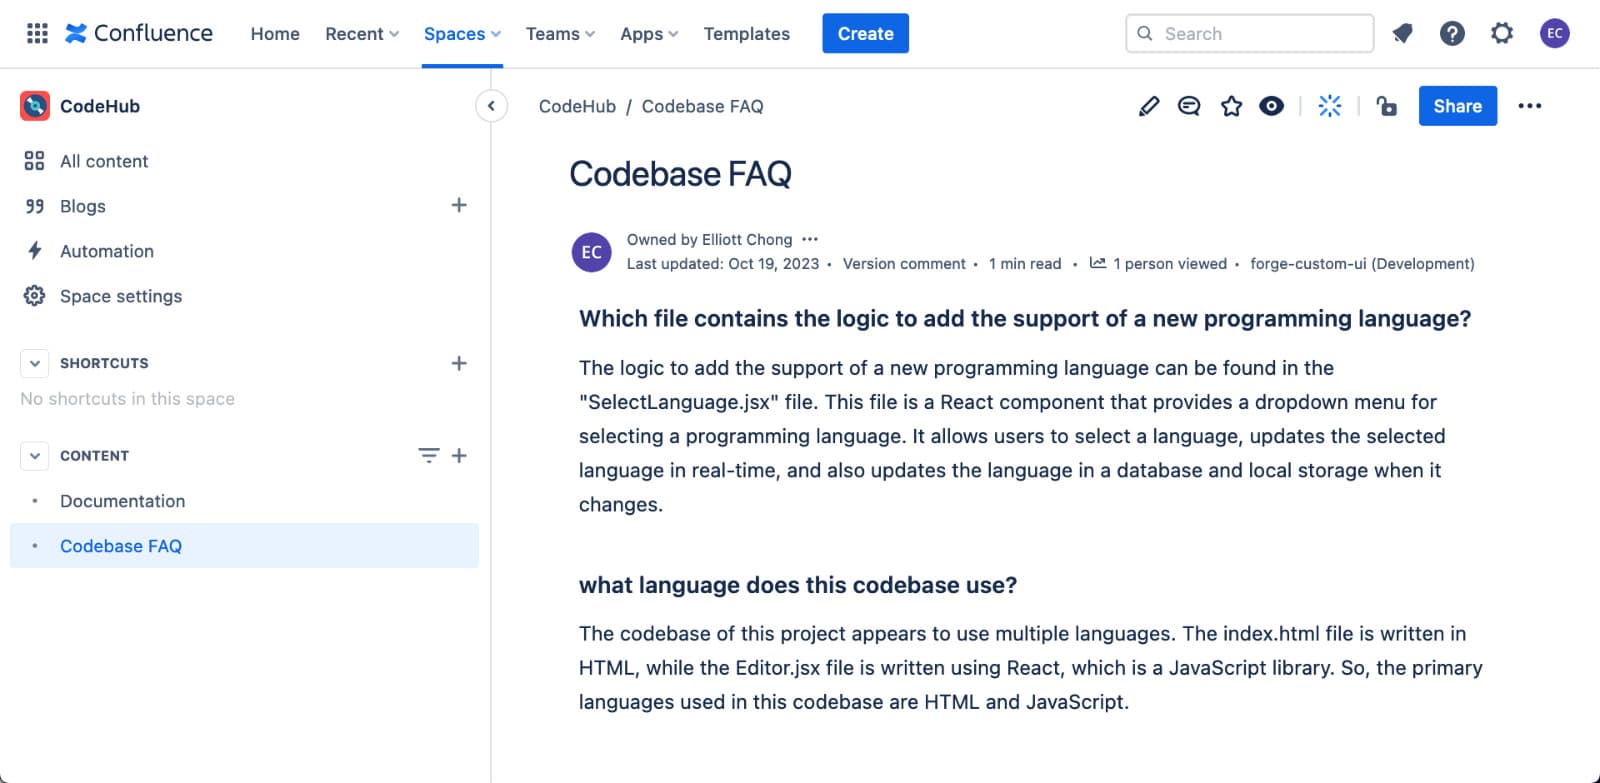Click the pencil edit page icon
This screenshot has width=1600, height=783.
tap(1149, 106)
